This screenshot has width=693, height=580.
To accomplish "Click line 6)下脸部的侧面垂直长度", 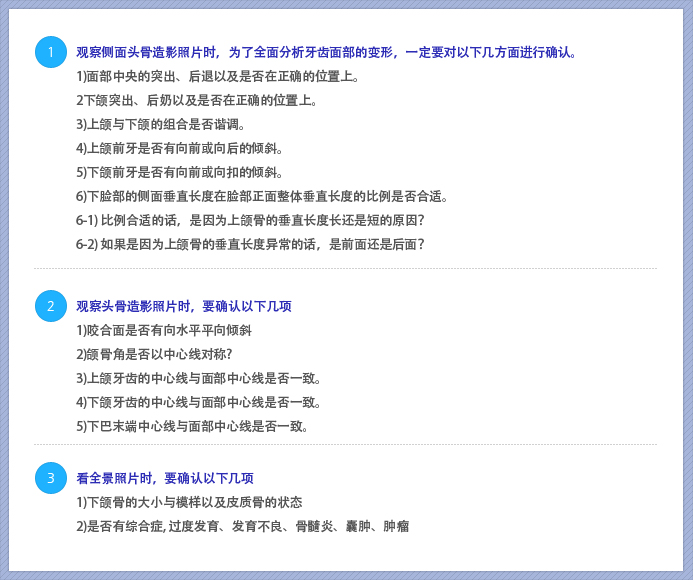I will pyautogui.click(x=262, y=196).
